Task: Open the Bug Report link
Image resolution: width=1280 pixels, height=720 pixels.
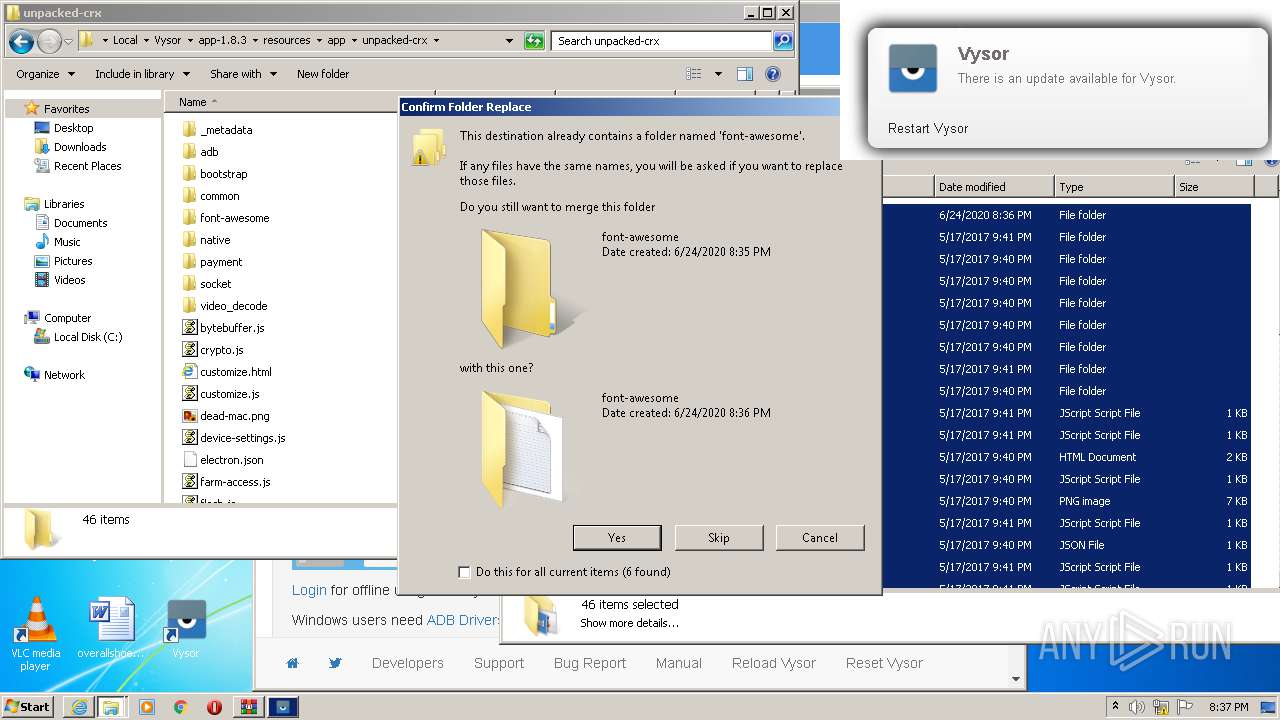Action: (x=590, y=663)
